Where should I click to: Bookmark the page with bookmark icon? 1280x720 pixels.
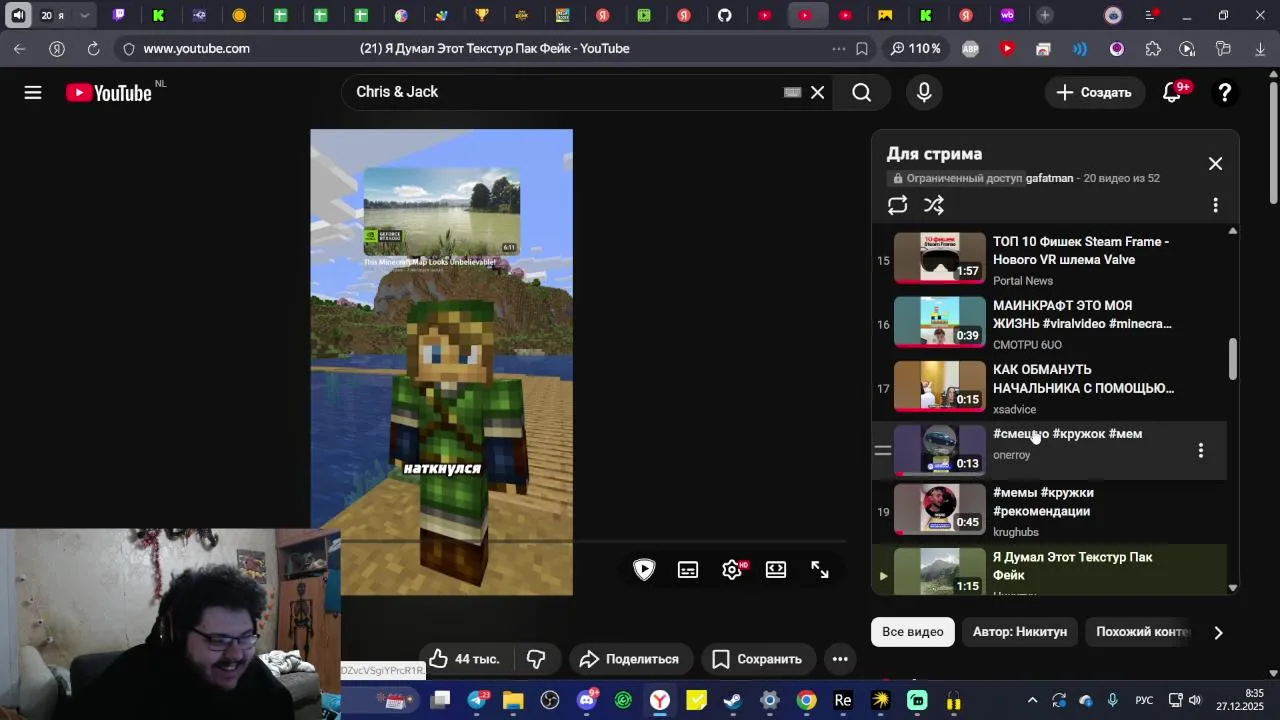point(862,48)
